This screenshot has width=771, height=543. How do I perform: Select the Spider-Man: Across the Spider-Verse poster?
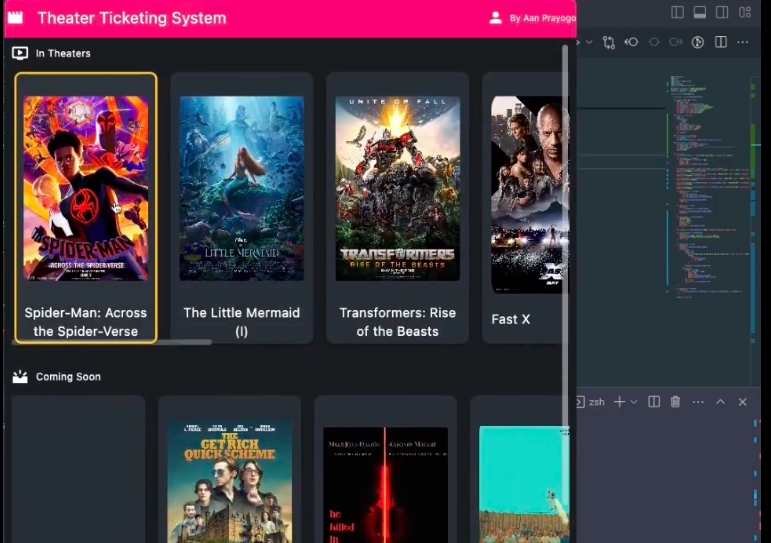86,188
